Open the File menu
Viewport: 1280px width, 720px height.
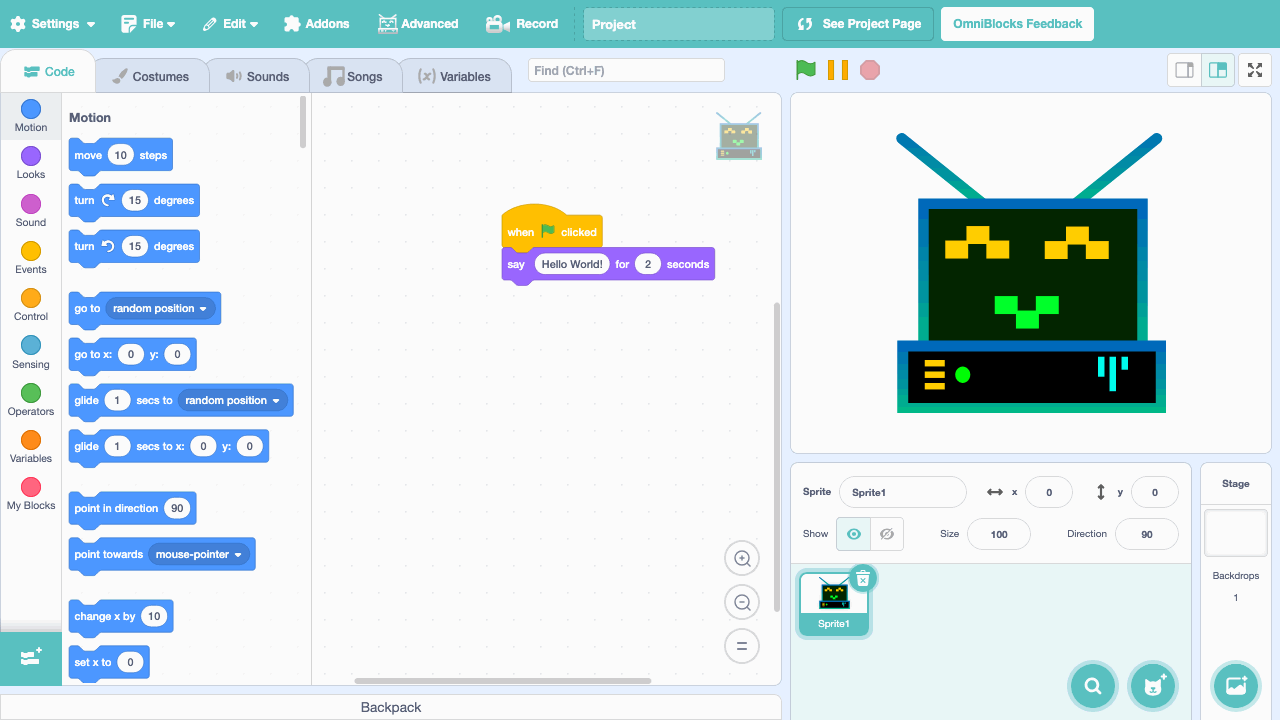(148, 24)
